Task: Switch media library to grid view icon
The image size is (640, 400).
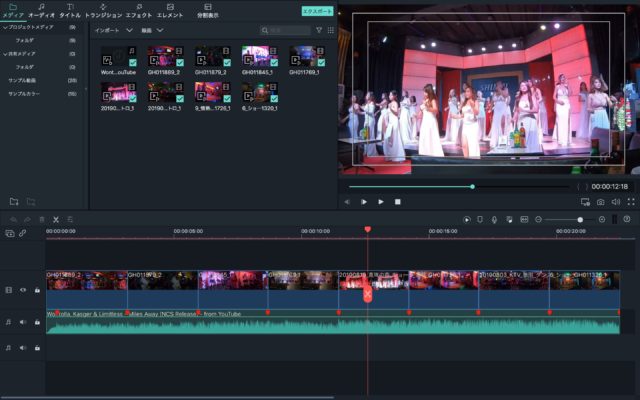Action: pyautogui.click(x=330, y=30)
